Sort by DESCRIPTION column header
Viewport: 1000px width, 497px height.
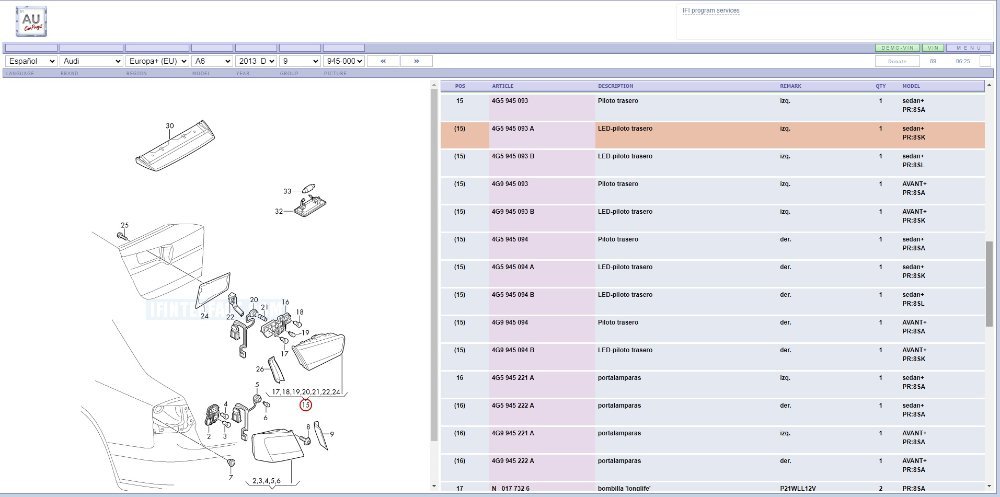[615, 86]
